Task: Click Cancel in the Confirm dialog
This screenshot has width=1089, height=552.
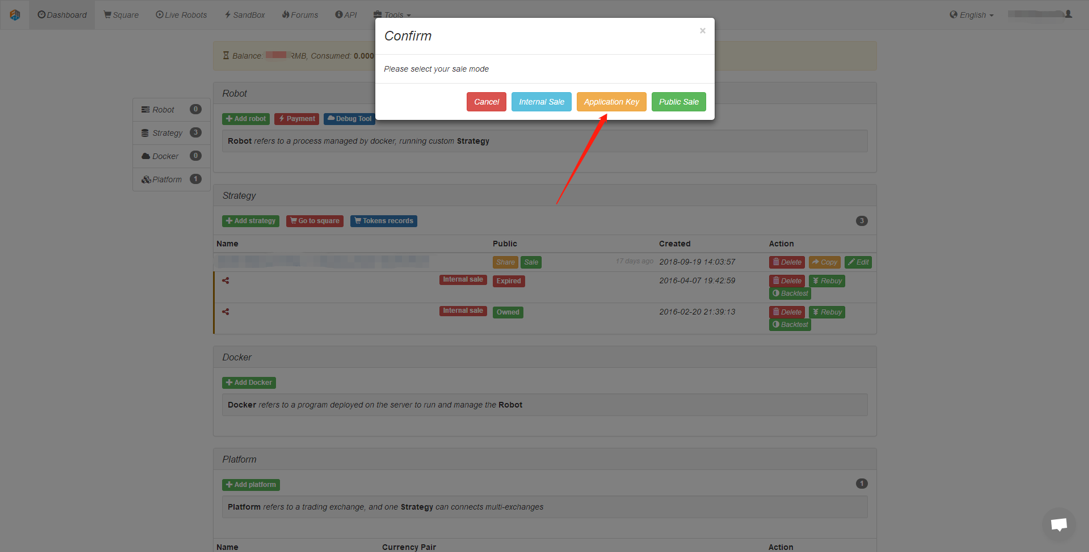Action: pyautogui.click(x=486, y=102)
